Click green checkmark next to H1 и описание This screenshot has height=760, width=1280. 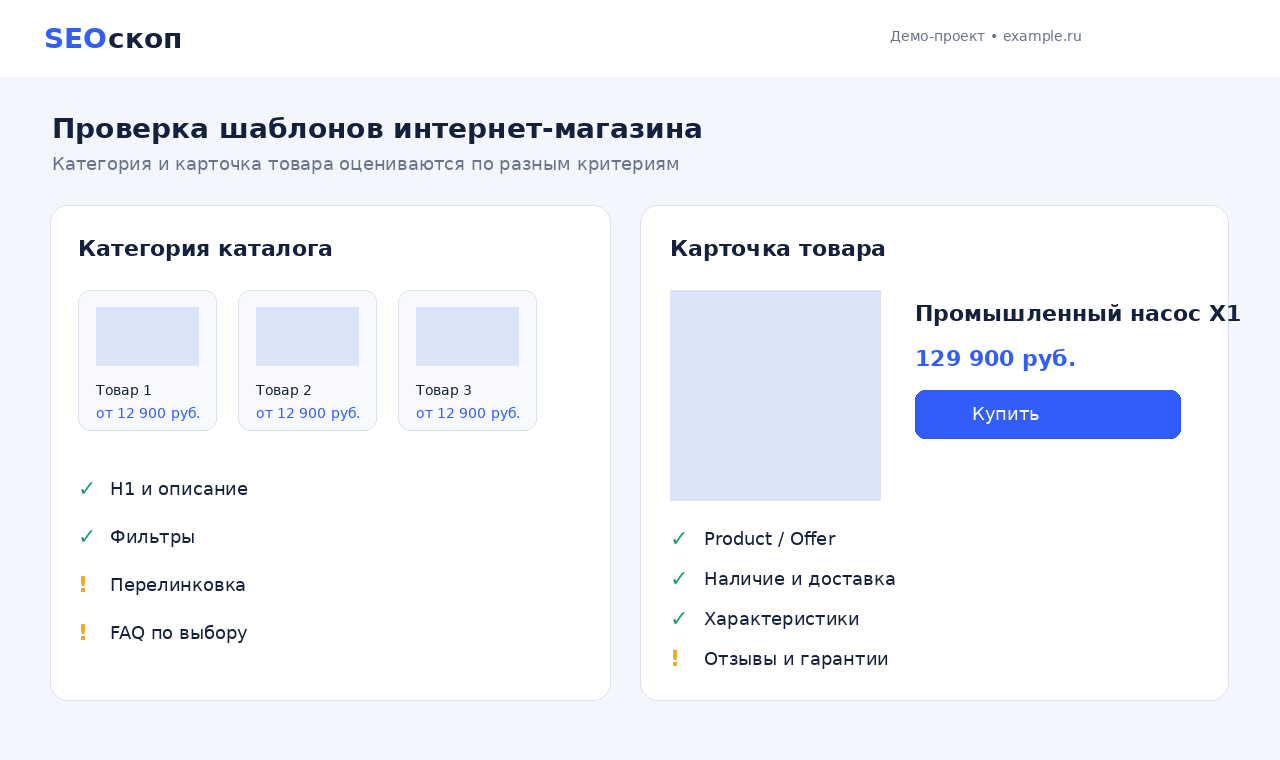(x=86, y=489)
